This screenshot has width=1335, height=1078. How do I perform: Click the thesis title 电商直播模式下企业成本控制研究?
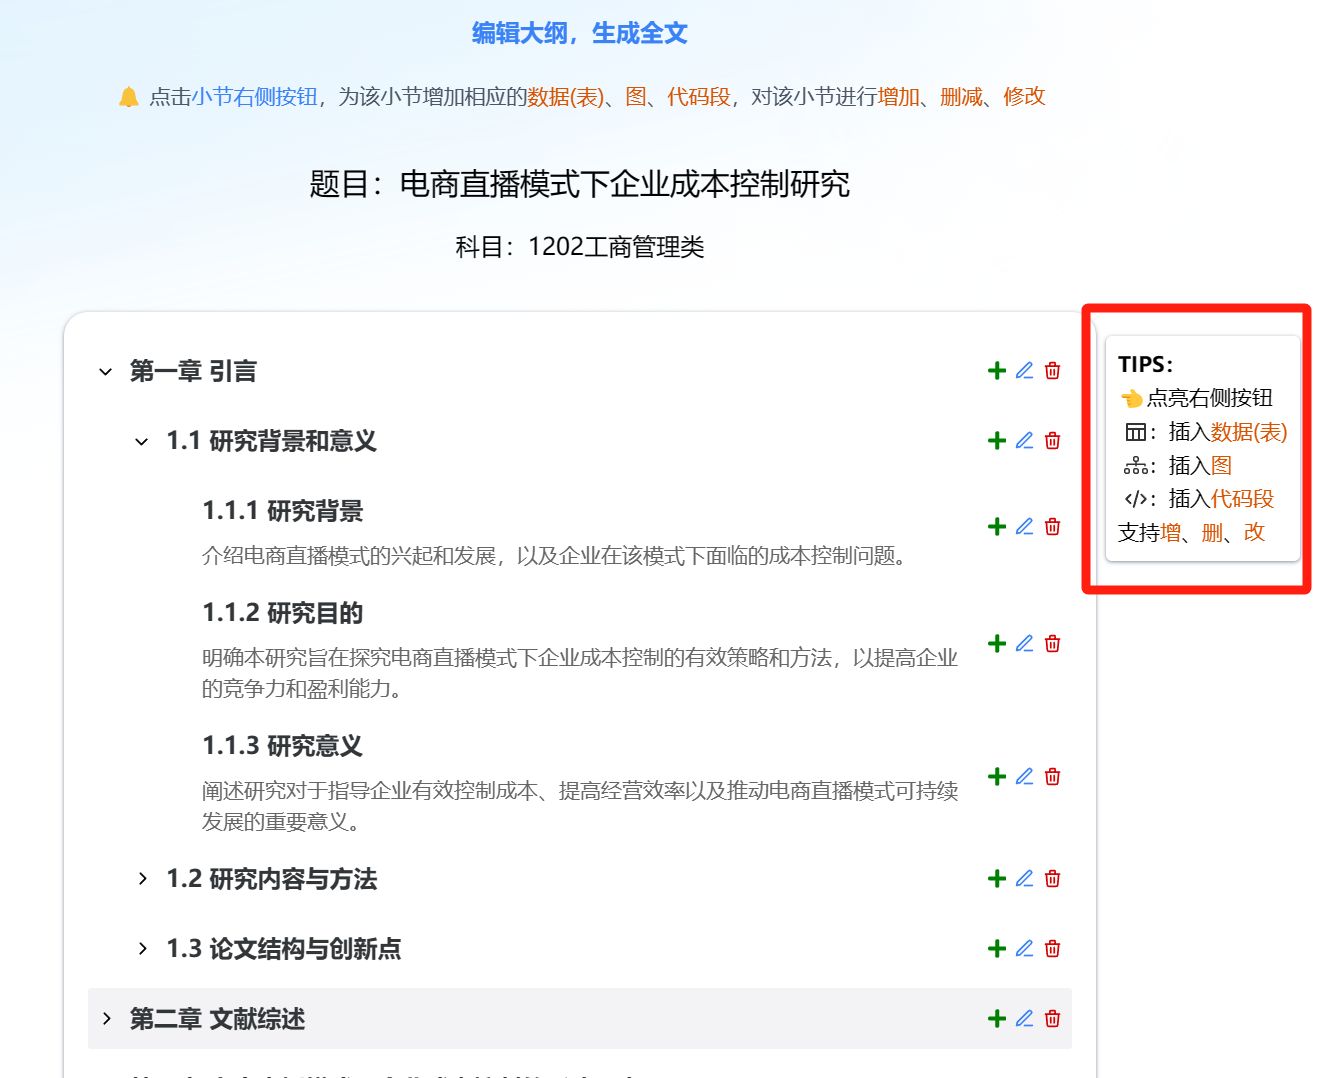tap(625, 184)
